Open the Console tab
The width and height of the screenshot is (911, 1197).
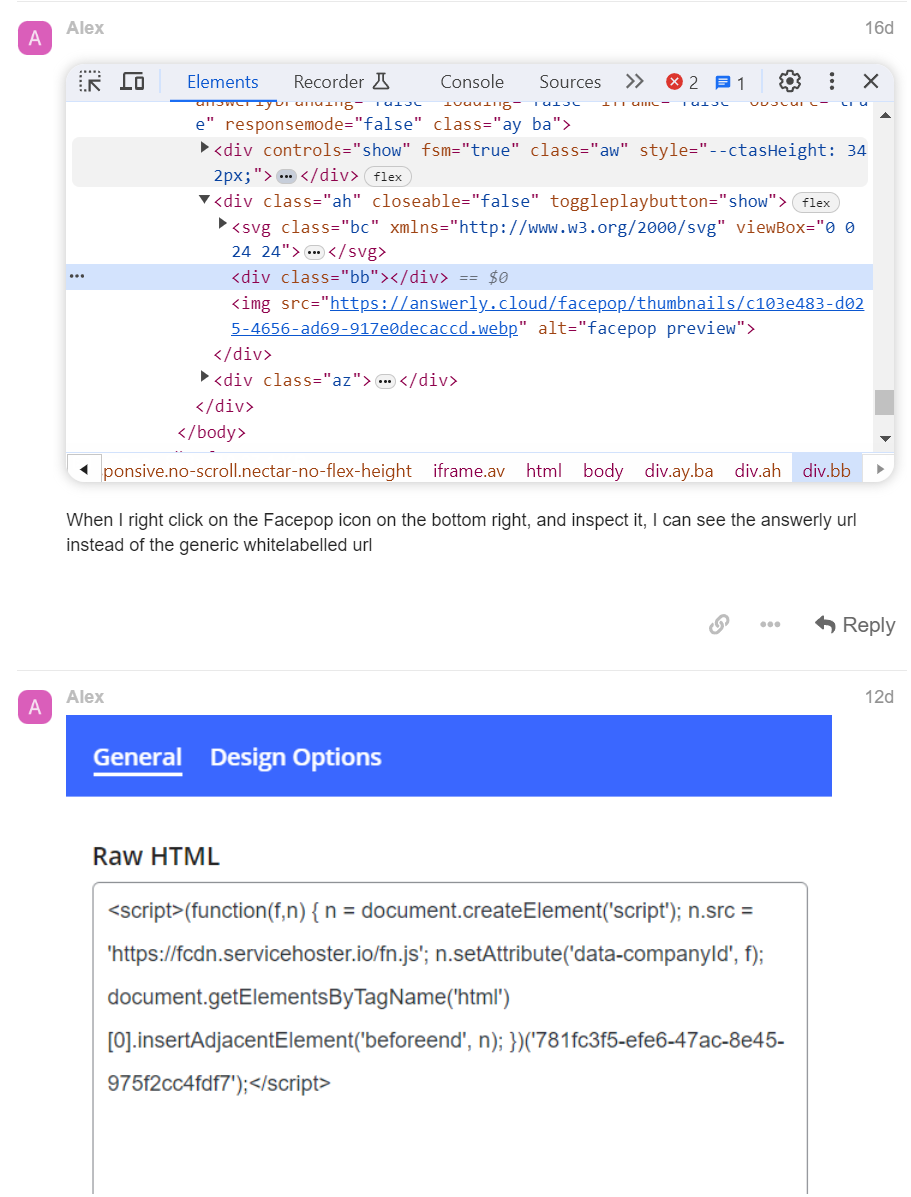[472, 82]
